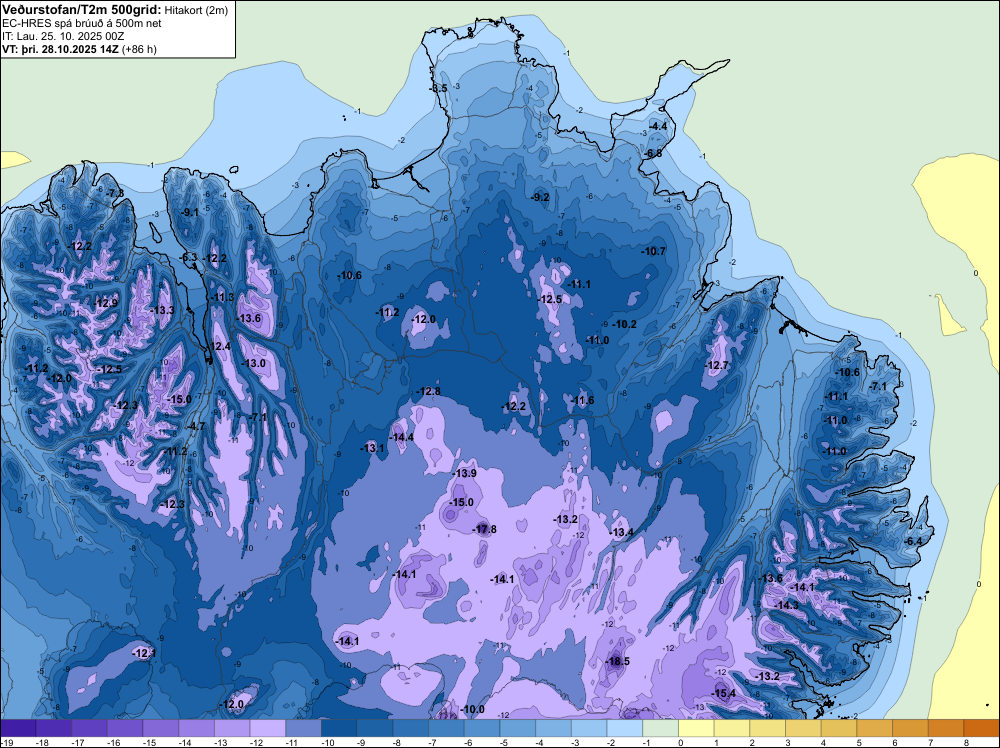Click the -10.0 temperature label

pos(473,709)
